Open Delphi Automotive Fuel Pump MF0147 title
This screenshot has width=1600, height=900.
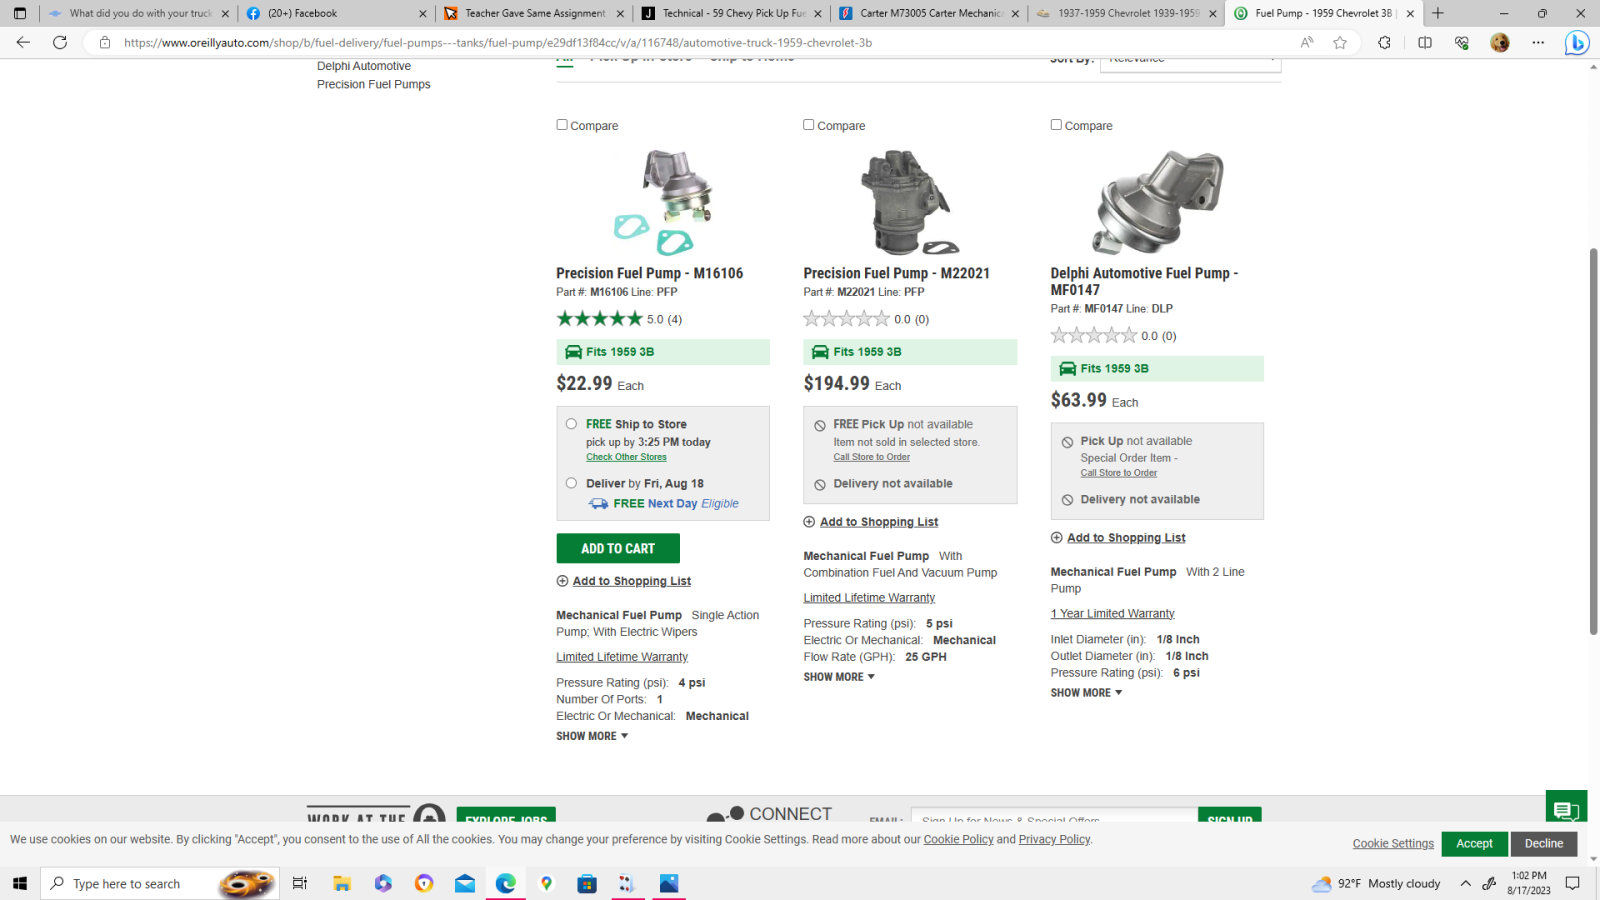click(x=1144, y=281)
